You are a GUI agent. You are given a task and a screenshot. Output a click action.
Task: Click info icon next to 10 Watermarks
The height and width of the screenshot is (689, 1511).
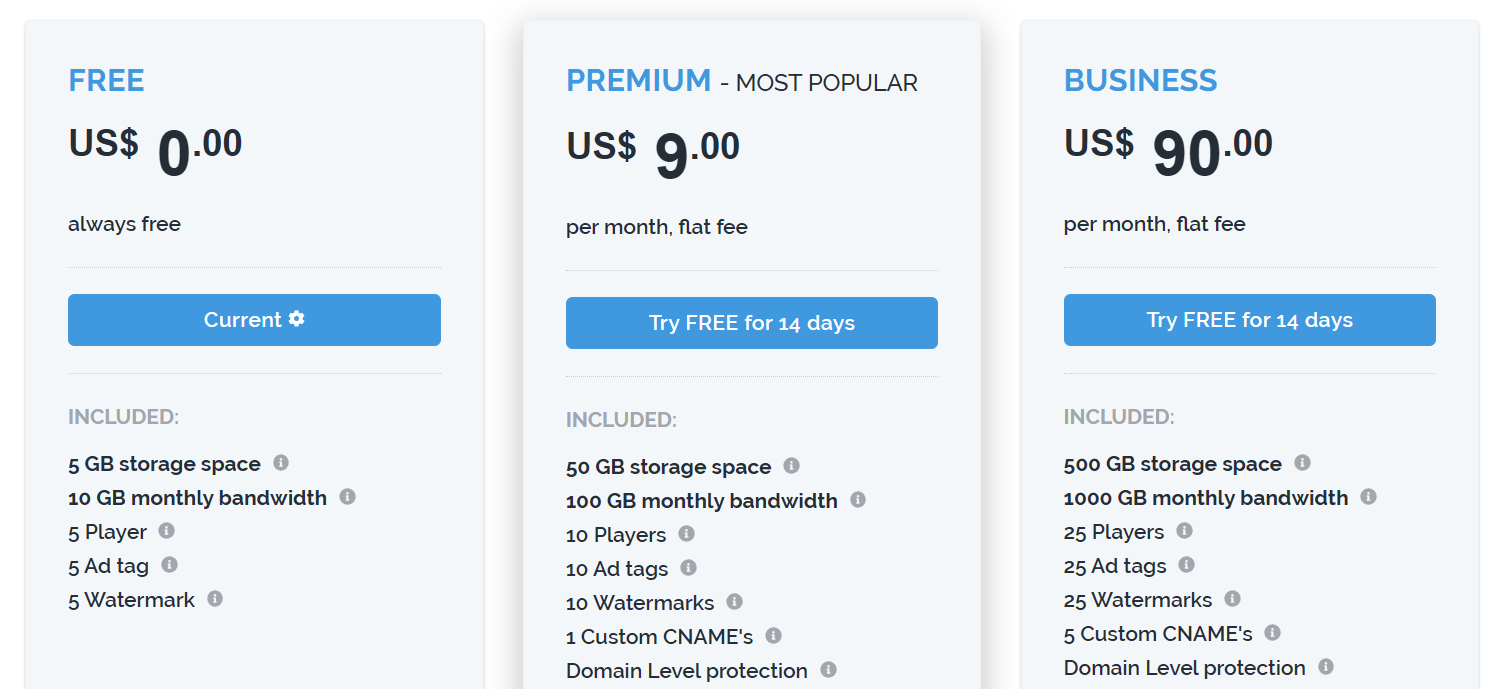point(734,602)
